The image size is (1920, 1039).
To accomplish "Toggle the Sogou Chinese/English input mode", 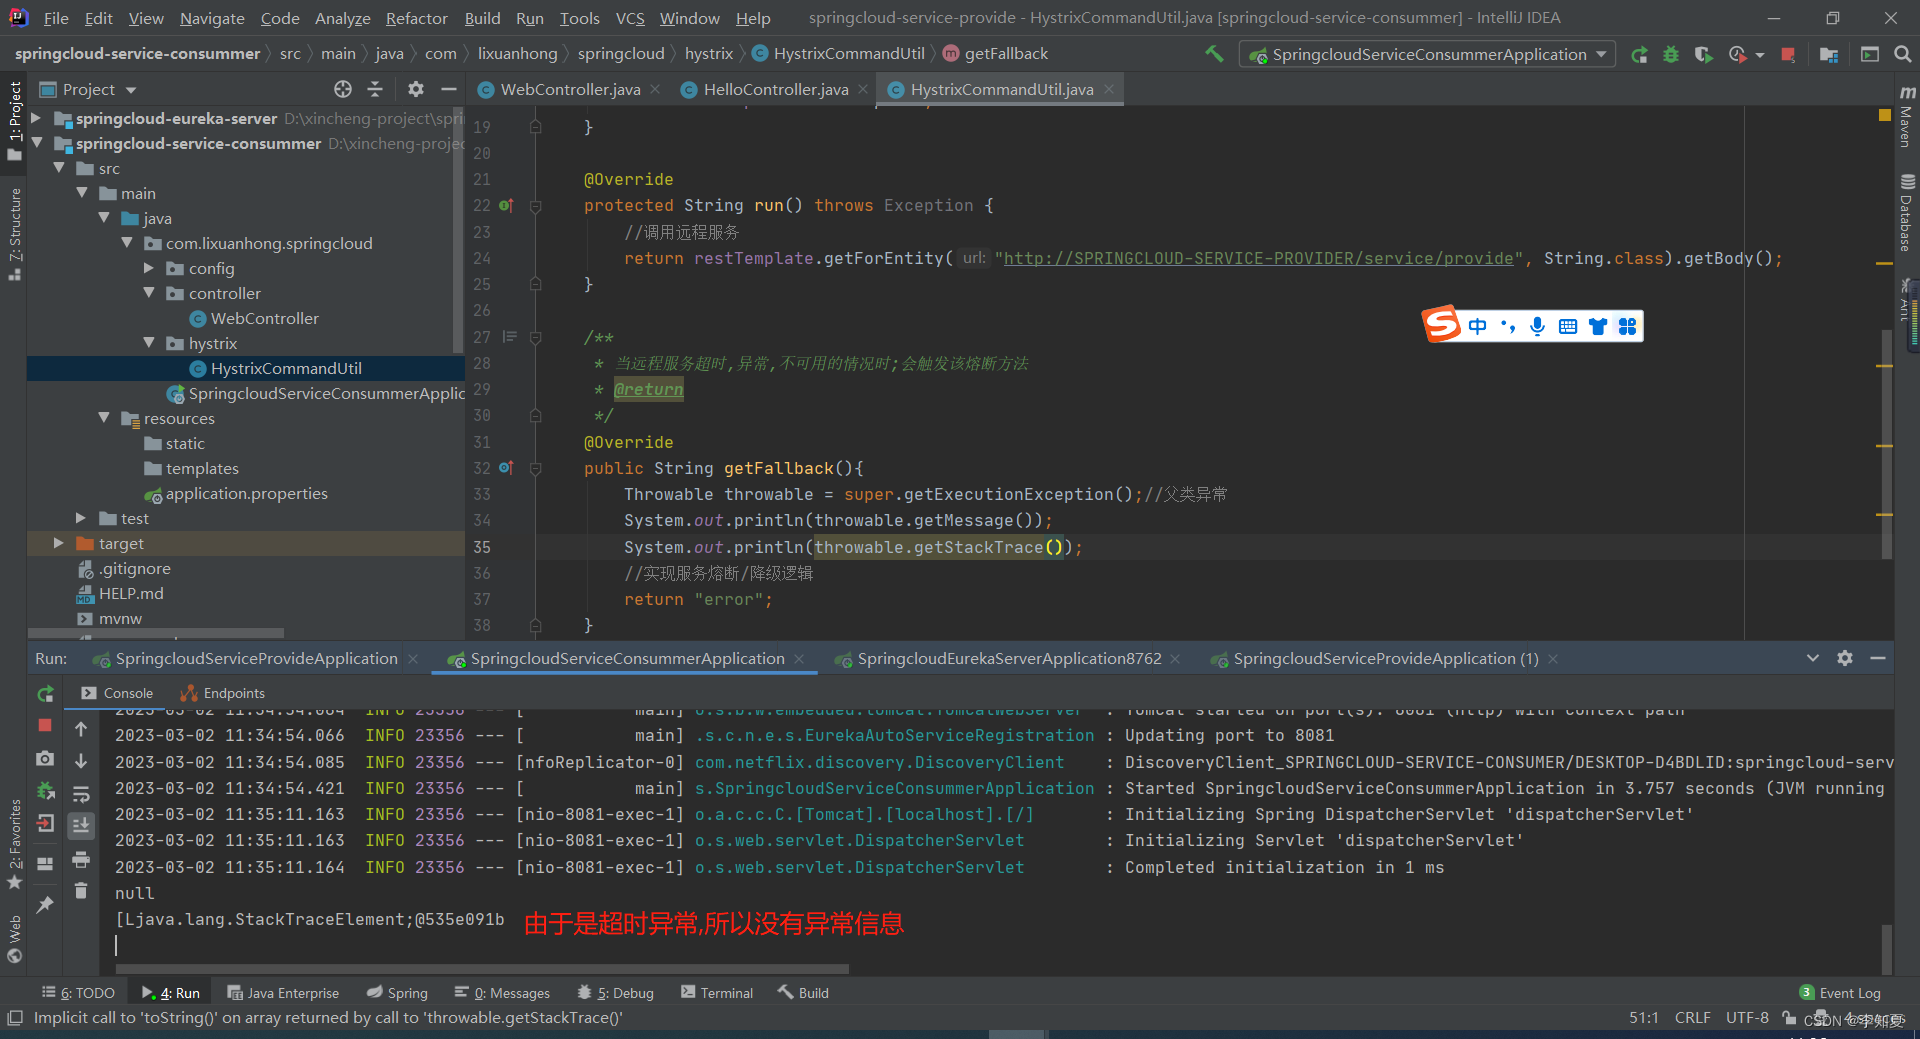I will tap(1478, 326).
